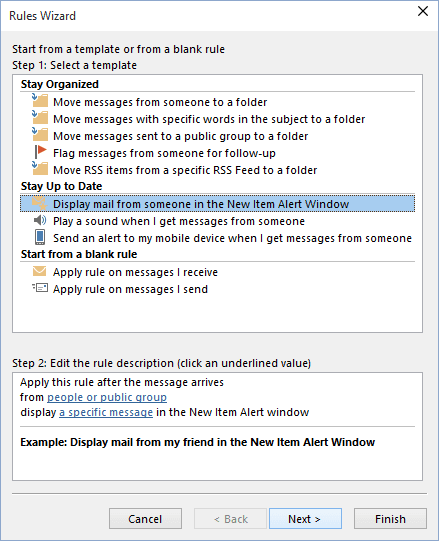Select 'Move RSS items from a specific RSS Feed'

pyautogui.click(x=185, y=170)
